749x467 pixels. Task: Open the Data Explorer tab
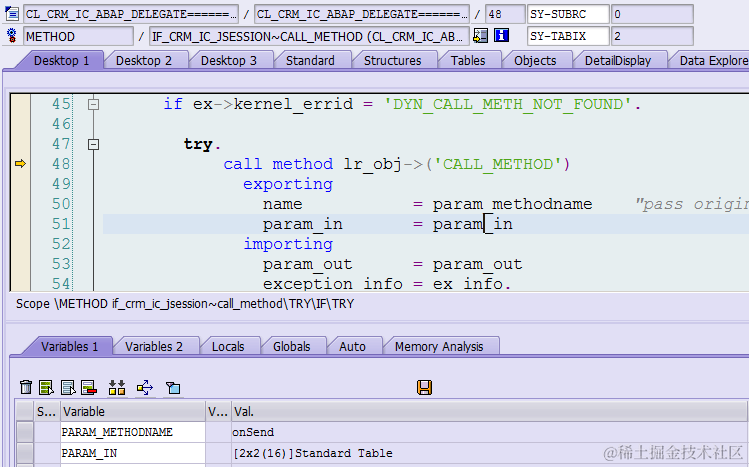coord(712,61)
